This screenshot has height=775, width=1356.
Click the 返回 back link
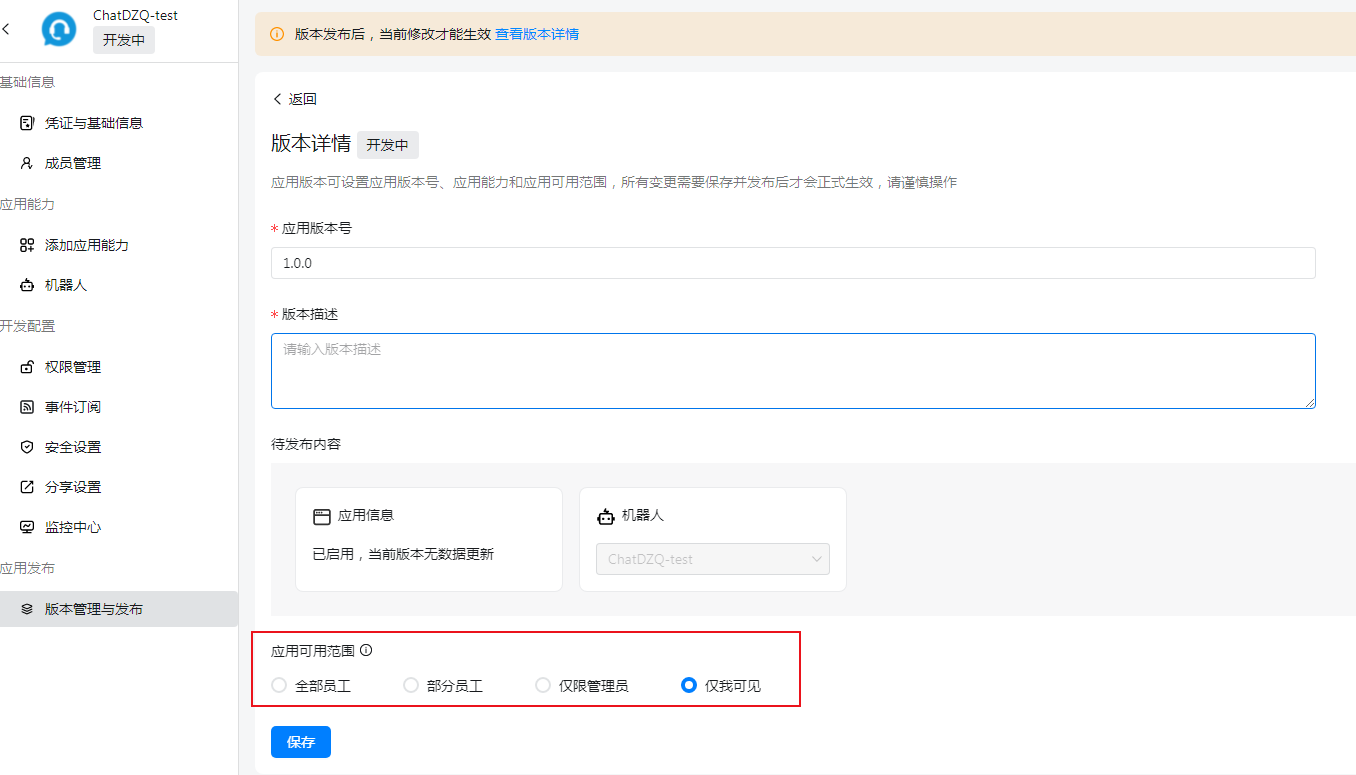(294, 99)
